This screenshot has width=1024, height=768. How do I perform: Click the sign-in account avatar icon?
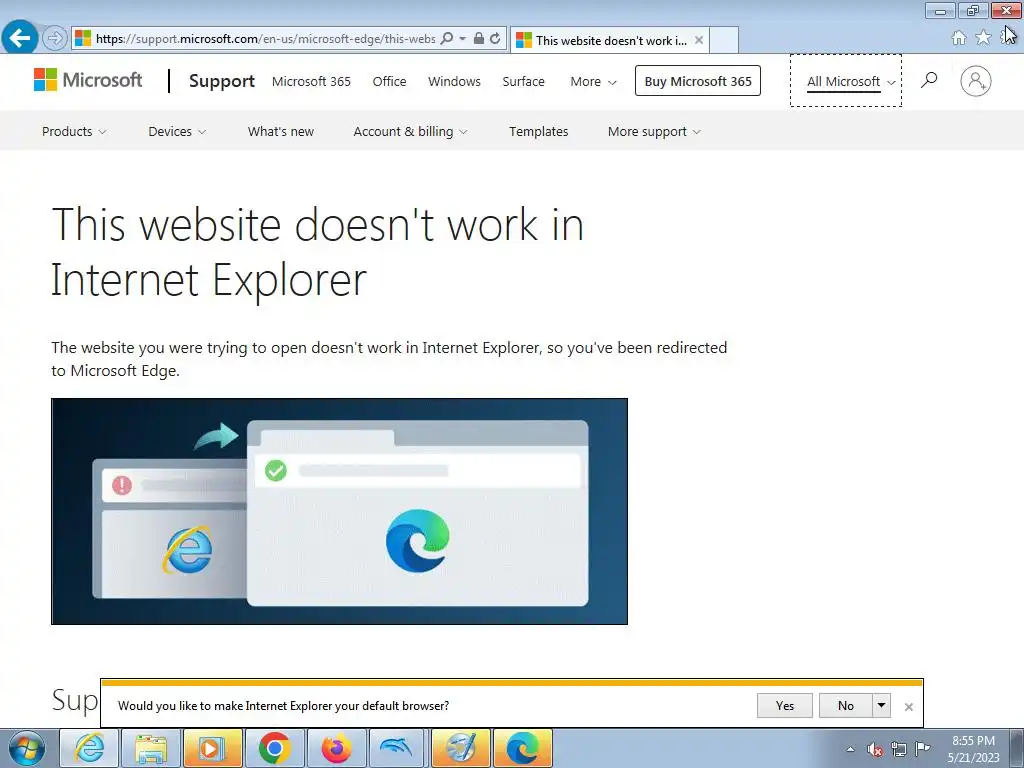tap(976, 80)
